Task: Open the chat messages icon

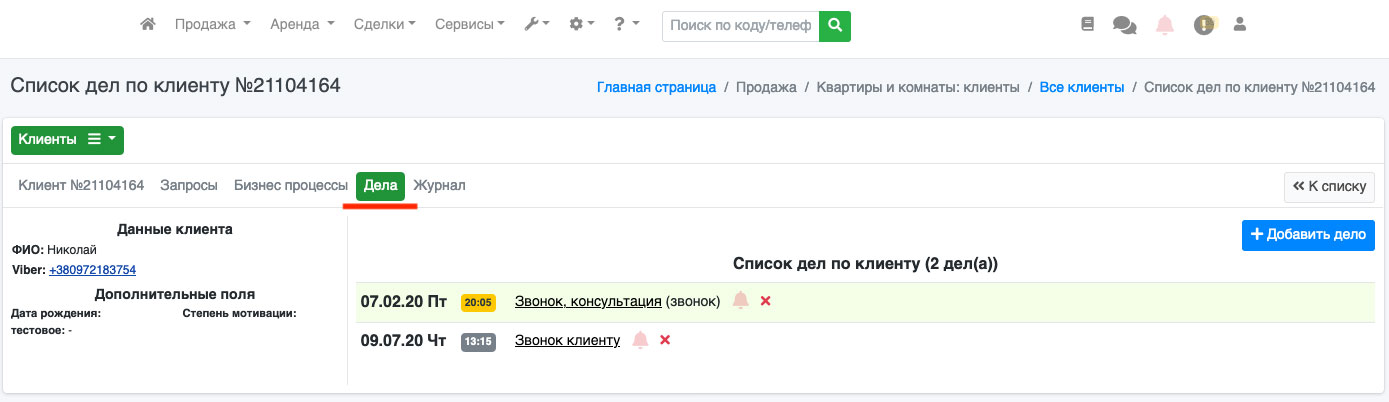Action: [1124, 25]
